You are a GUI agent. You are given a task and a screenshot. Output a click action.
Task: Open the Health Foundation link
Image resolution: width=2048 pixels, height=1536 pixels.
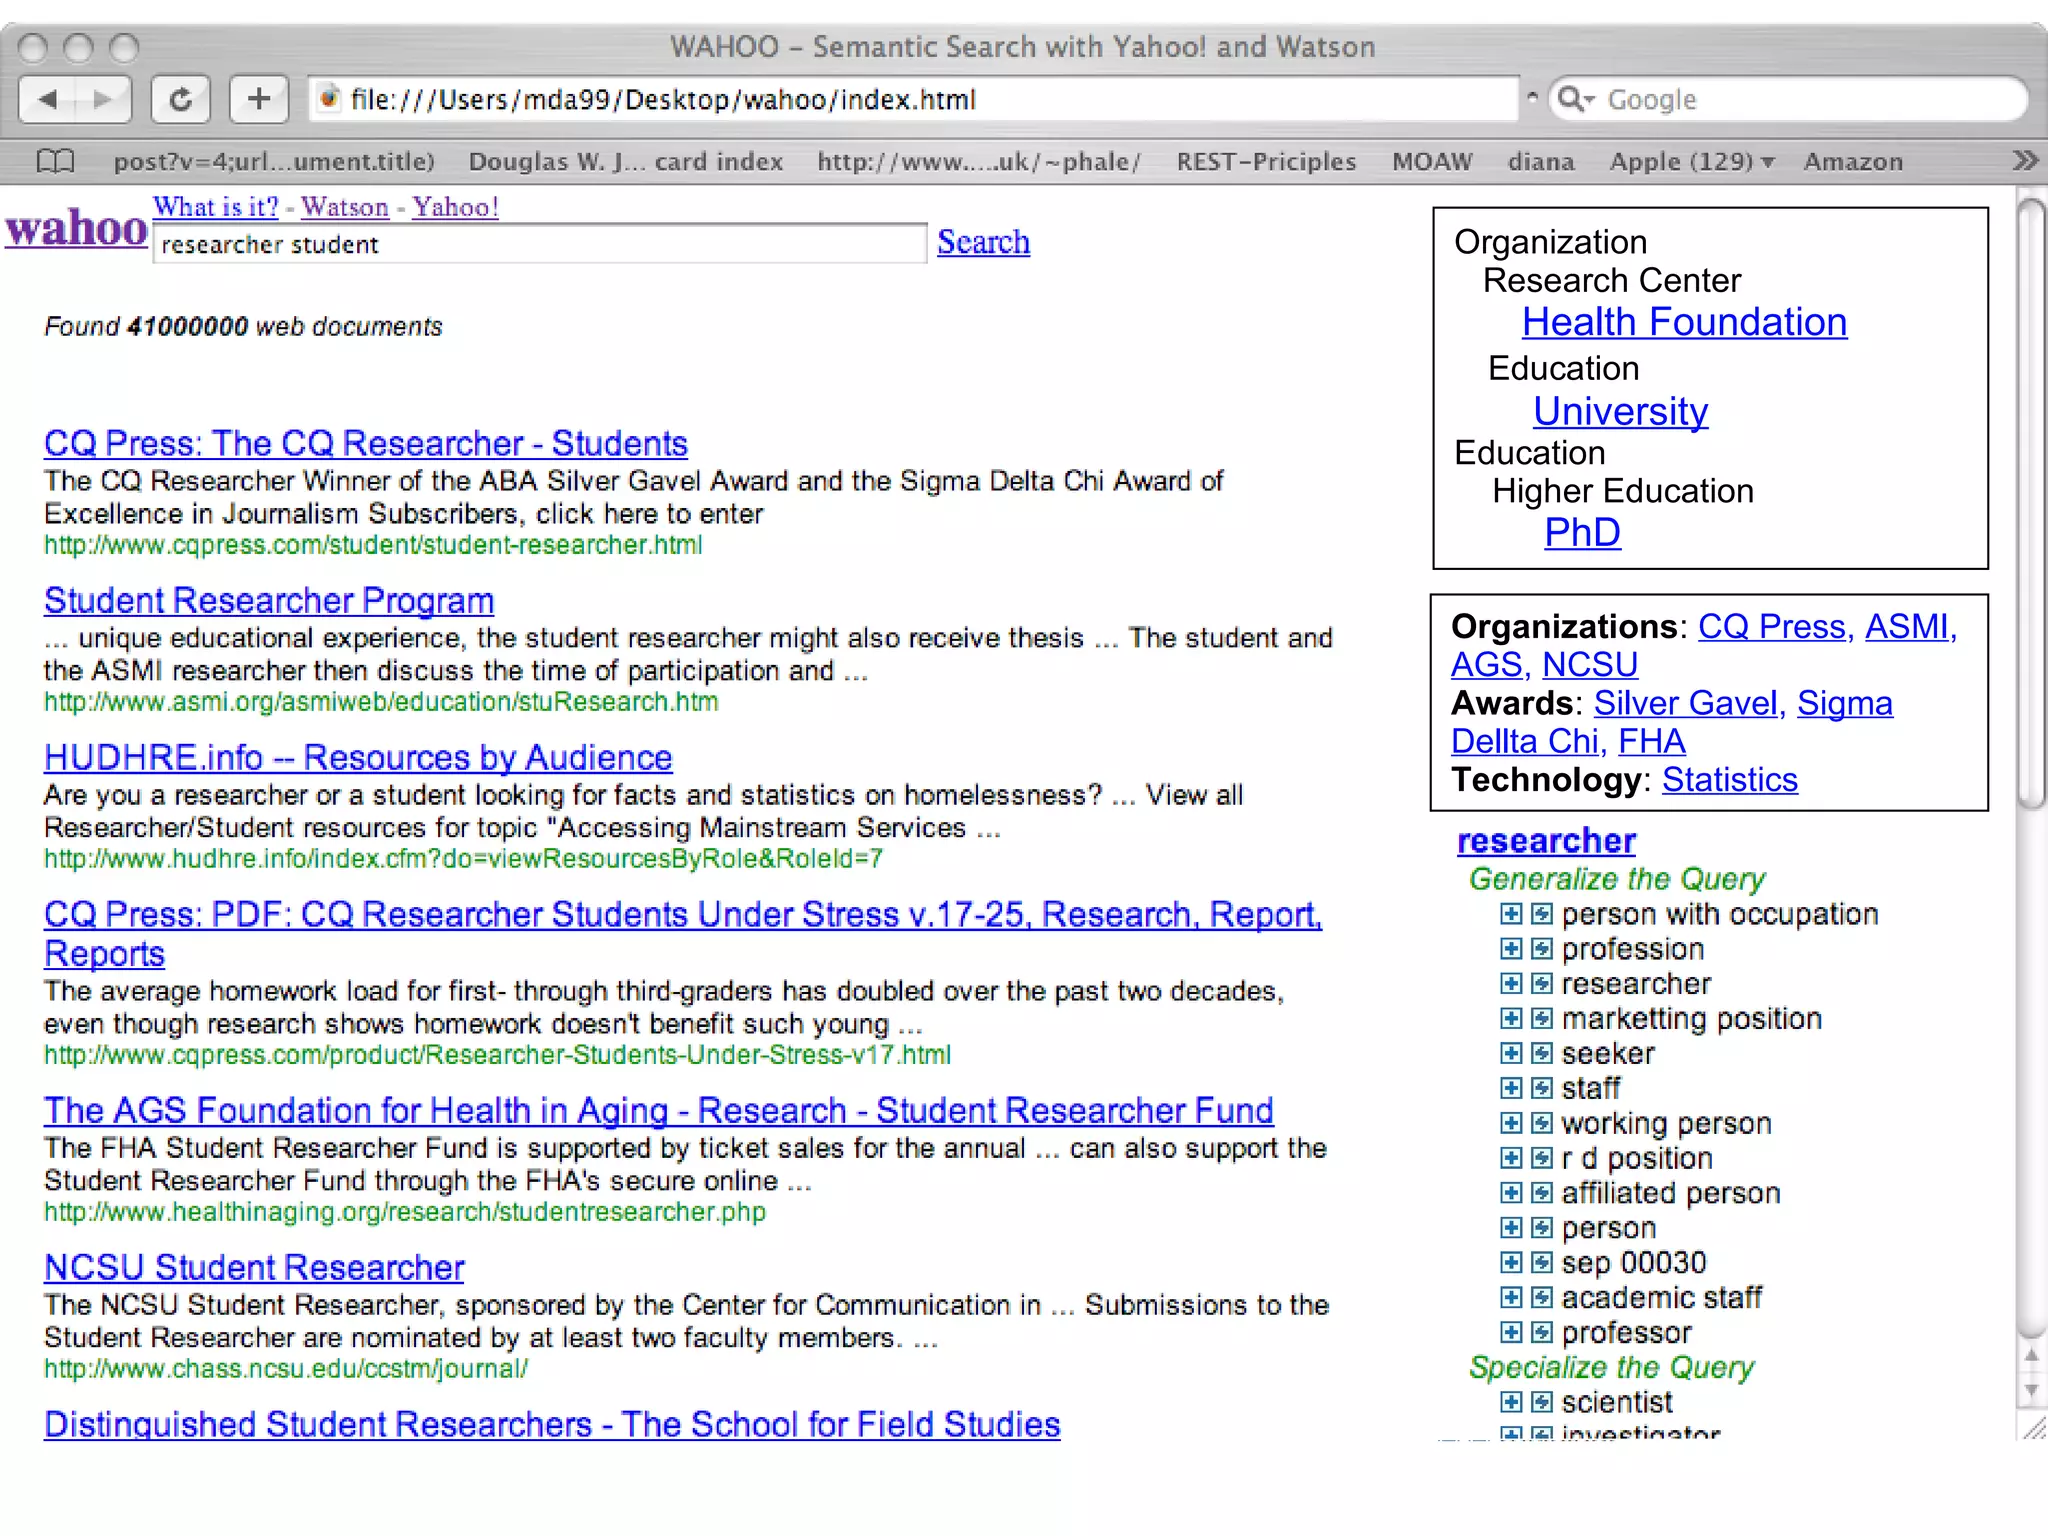[1684, 322]
